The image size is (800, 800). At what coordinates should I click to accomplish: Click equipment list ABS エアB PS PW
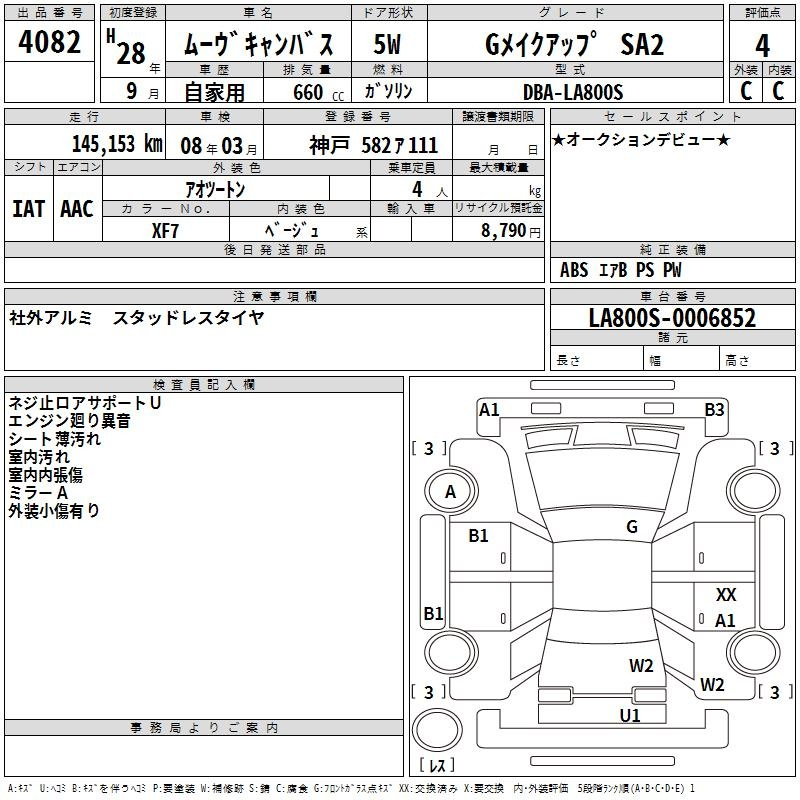(620, 270)
